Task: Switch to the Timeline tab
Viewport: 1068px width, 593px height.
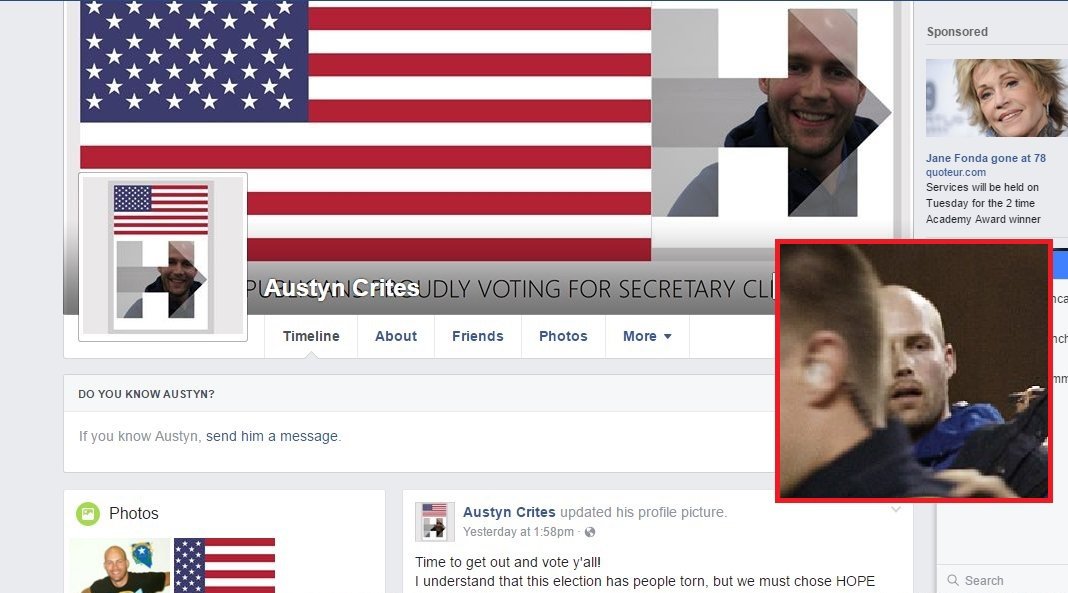Action: [x=311, y=336]
